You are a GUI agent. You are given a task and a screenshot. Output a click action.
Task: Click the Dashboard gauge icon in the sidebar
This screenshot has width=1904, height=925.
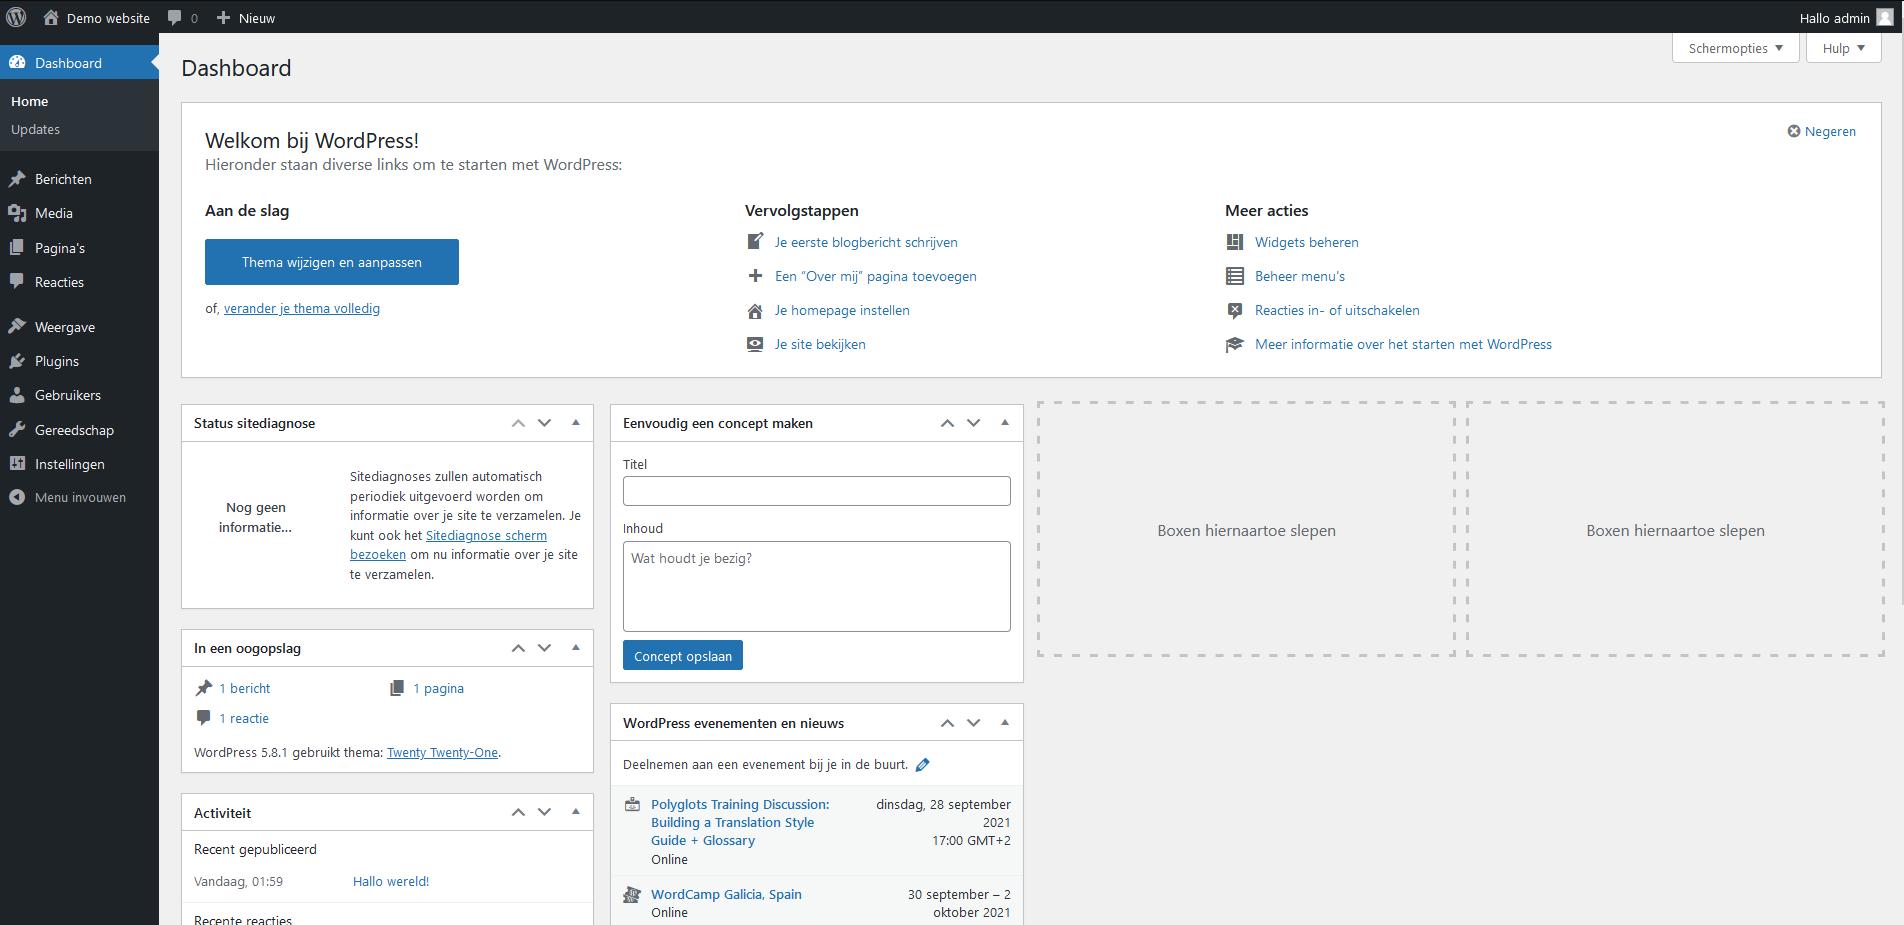(17, 63)
